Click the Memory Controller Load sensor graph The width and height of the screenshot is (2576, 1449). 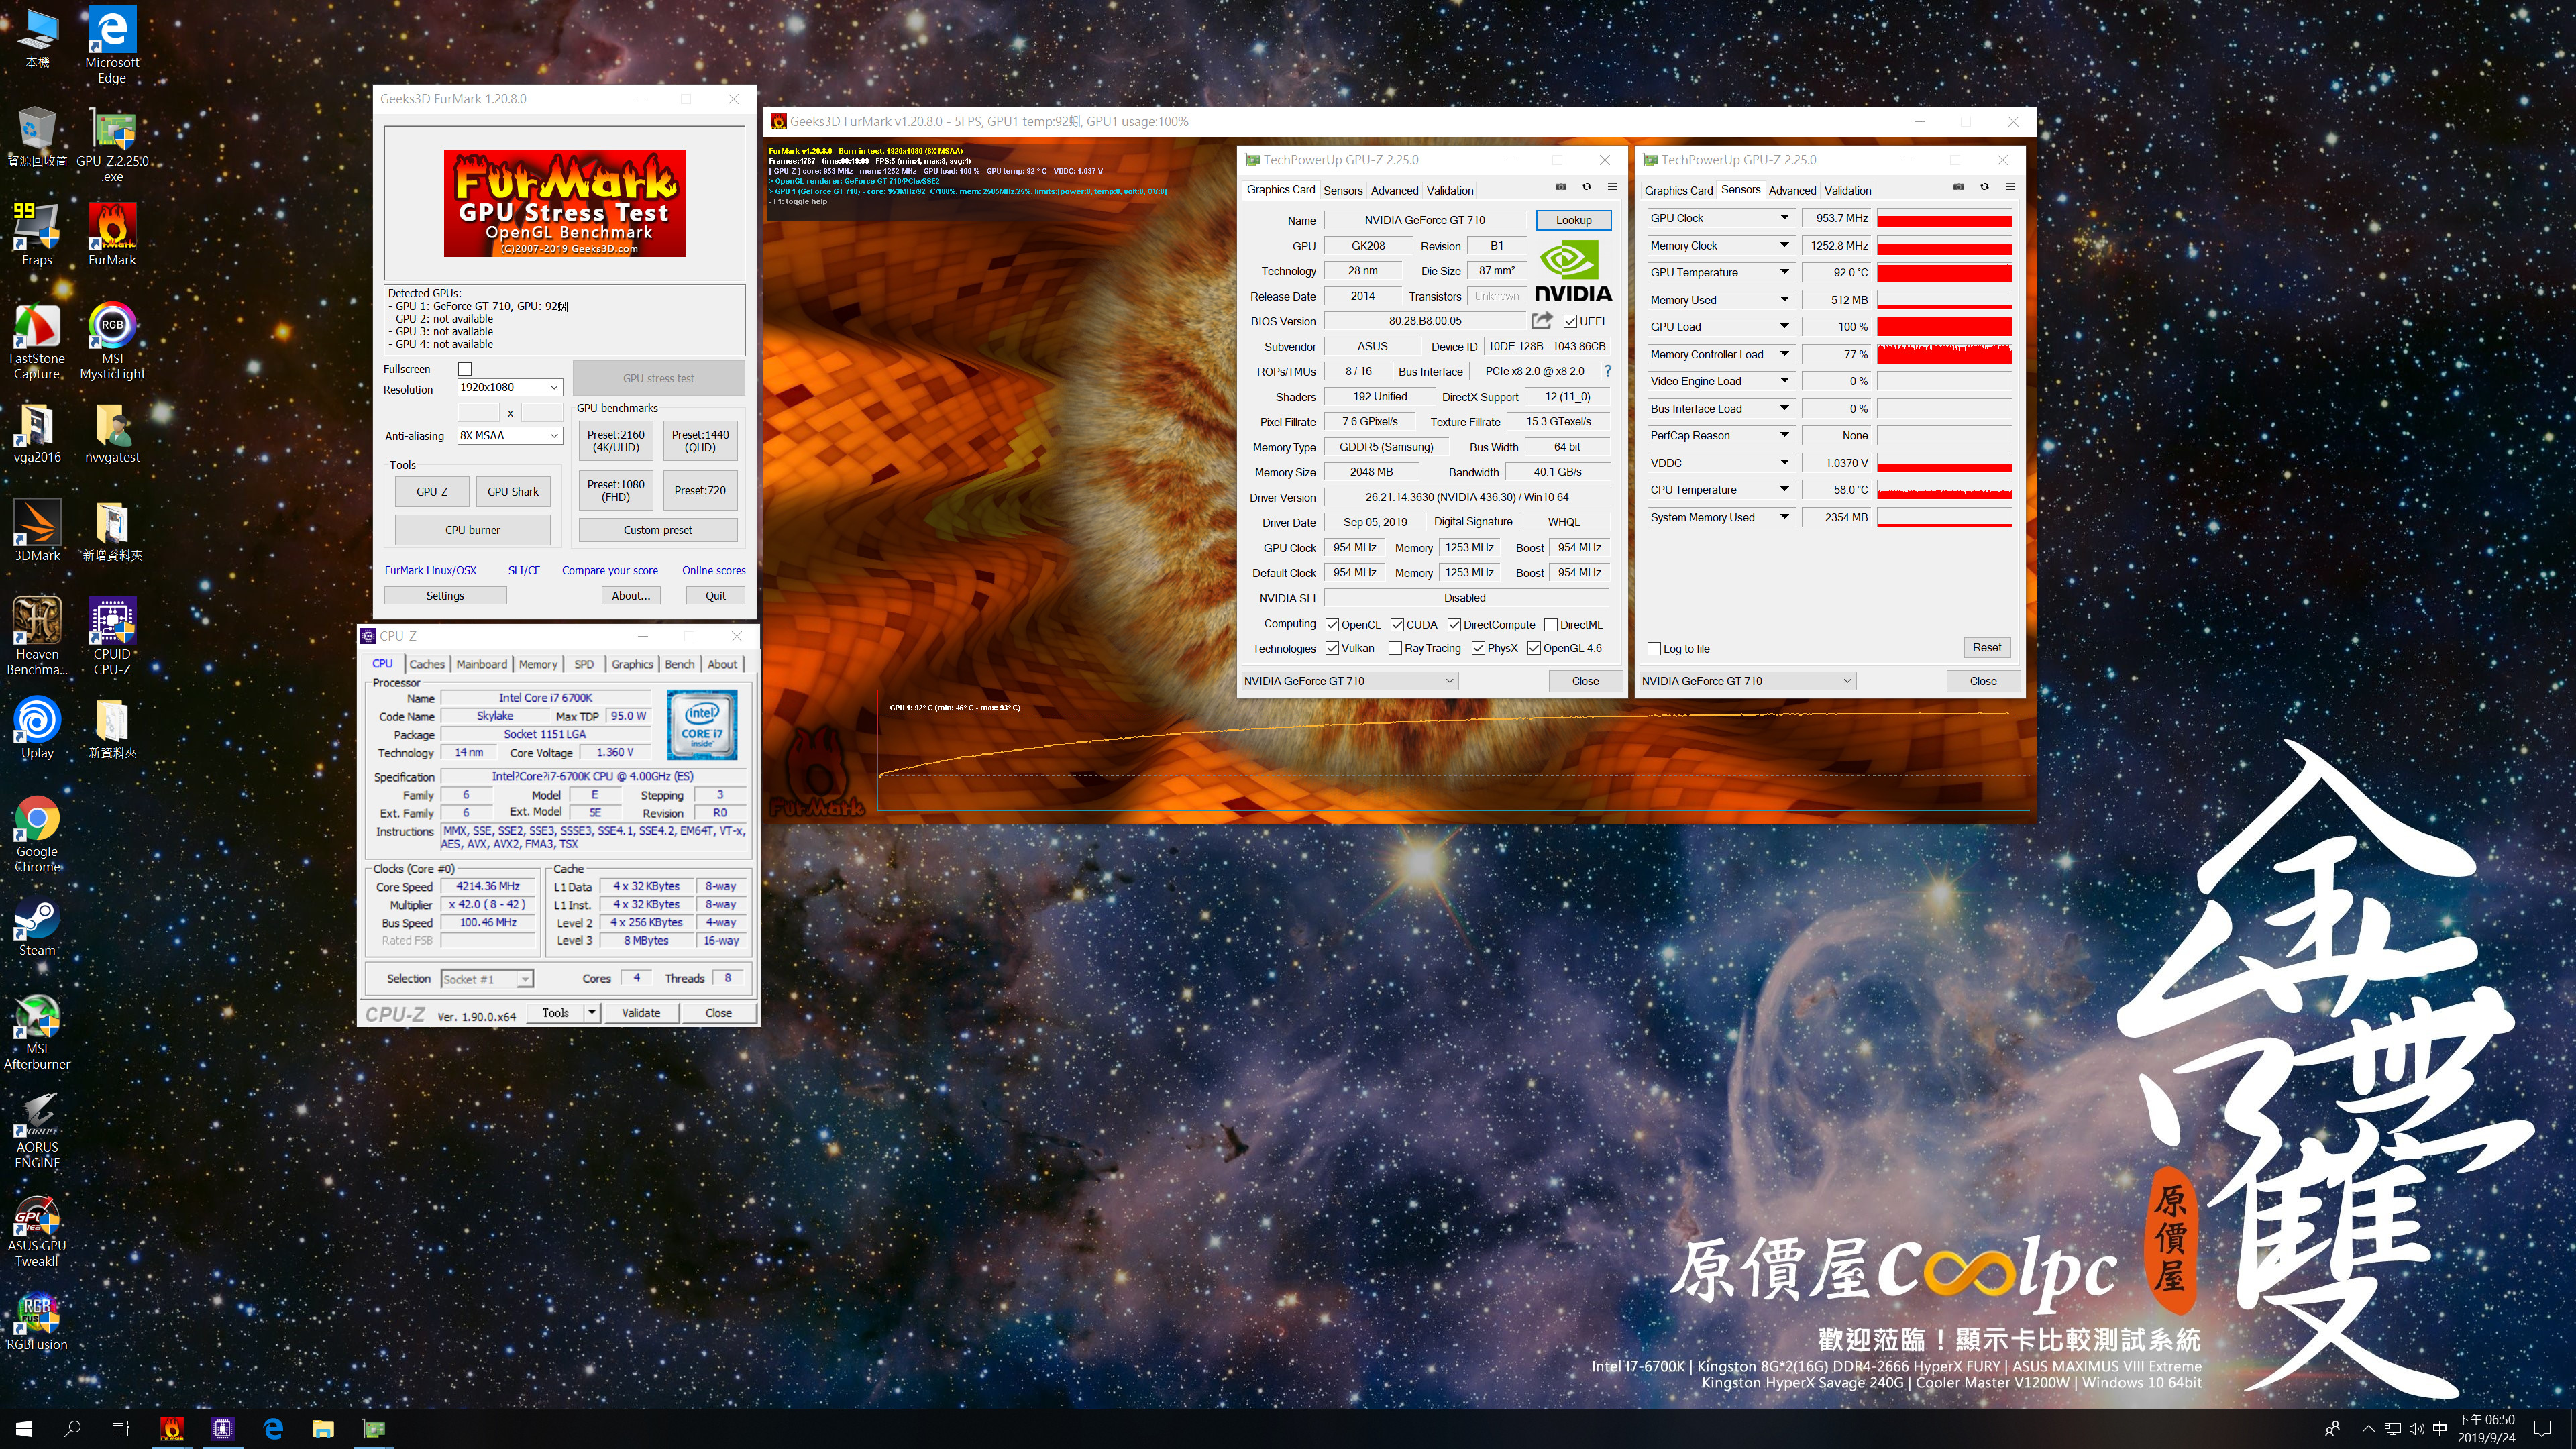(x=1944, y=354)
